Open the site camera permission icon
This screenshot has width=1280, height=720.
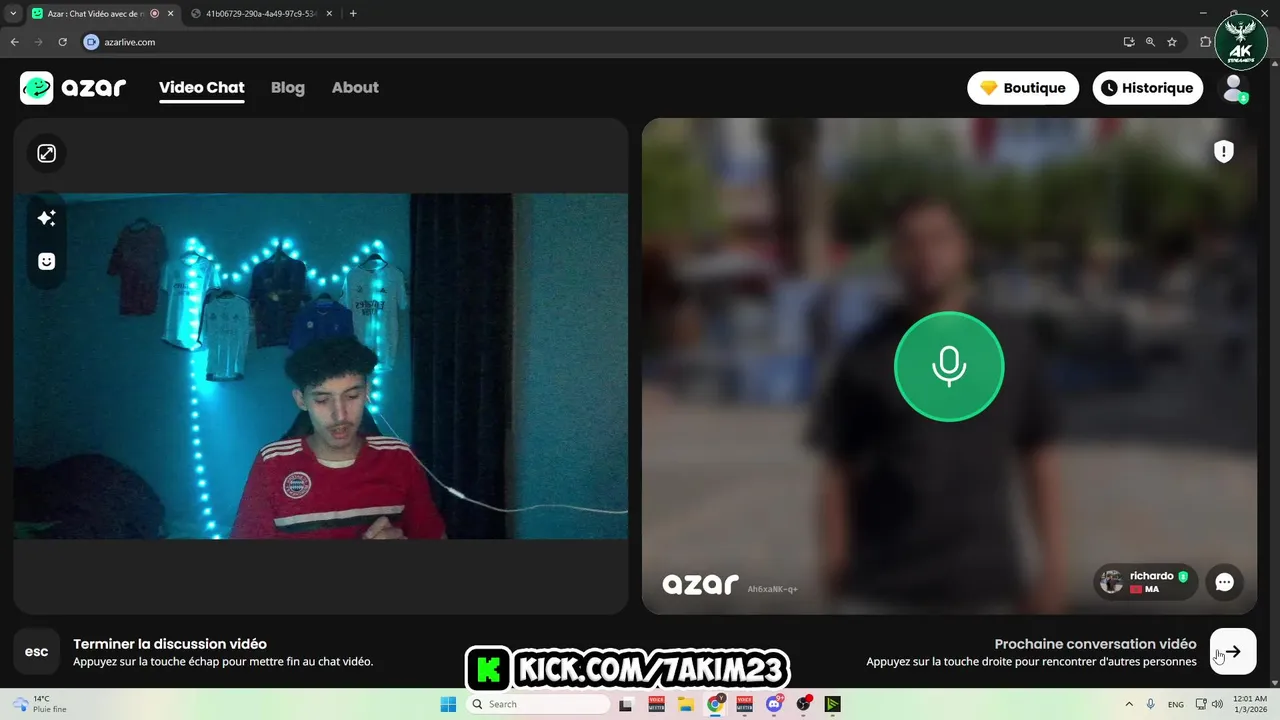click(92, 42)
